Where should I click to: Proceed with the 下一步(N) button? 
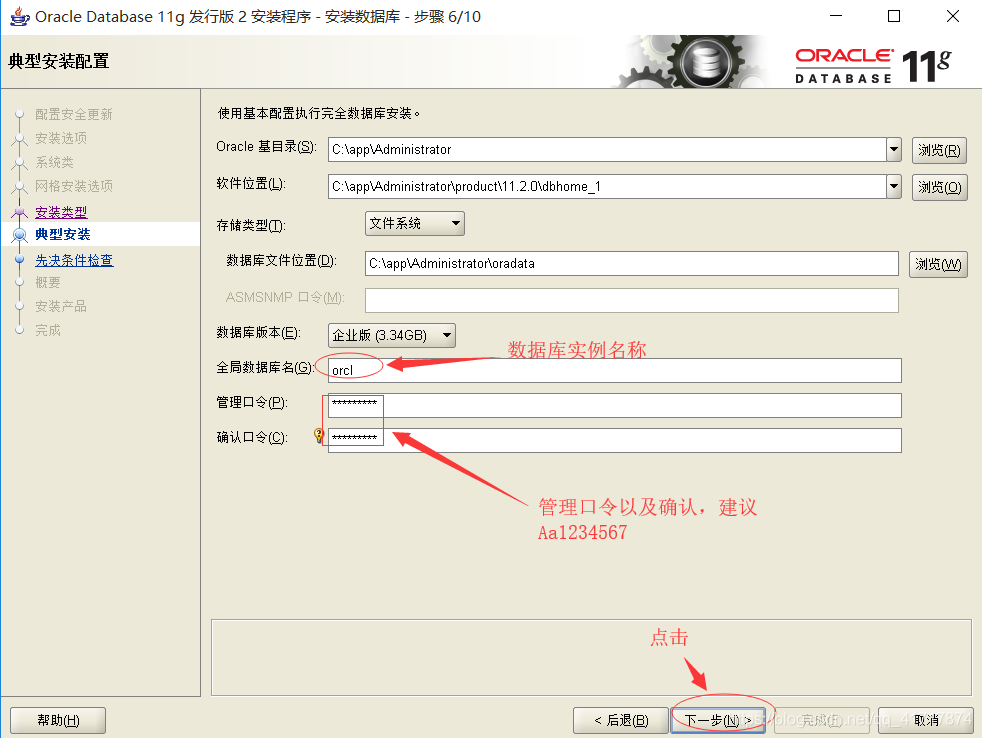point(718,720)
